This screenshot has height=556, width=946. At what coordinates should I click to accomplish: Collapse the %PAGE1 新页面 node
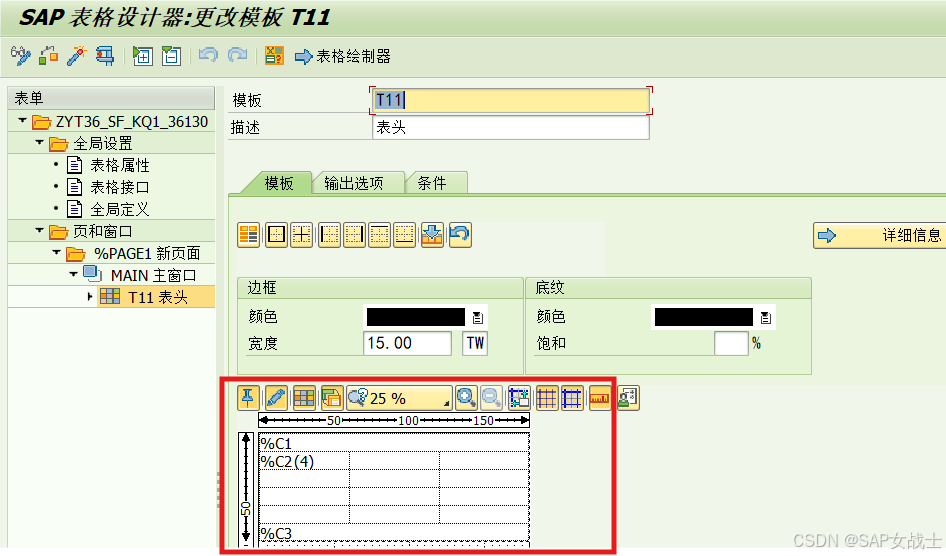point(57,252)
